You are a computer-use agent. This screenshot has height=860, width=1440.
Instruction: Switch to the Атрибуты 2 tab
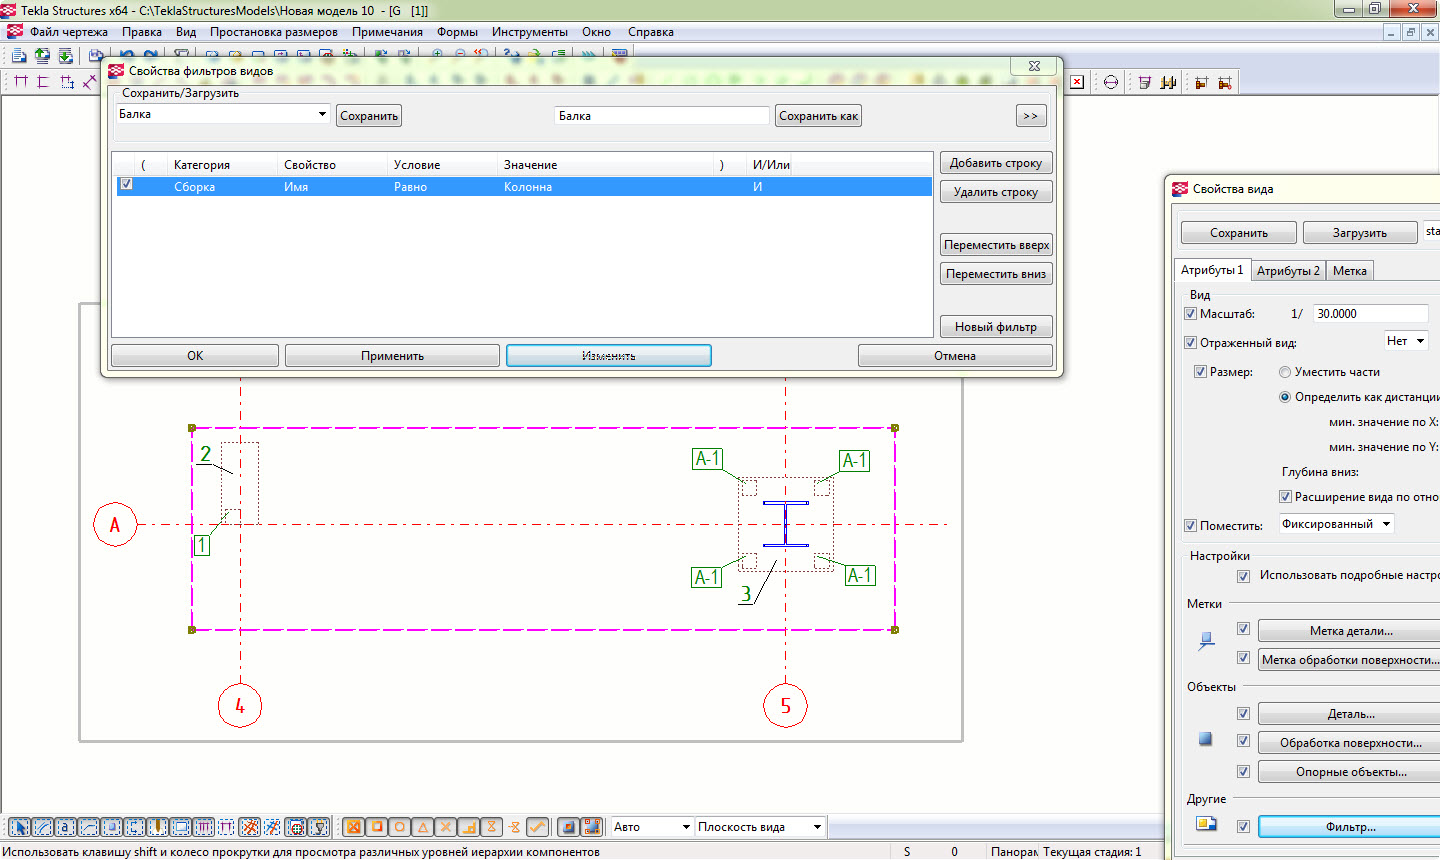tap(1287, 270)
